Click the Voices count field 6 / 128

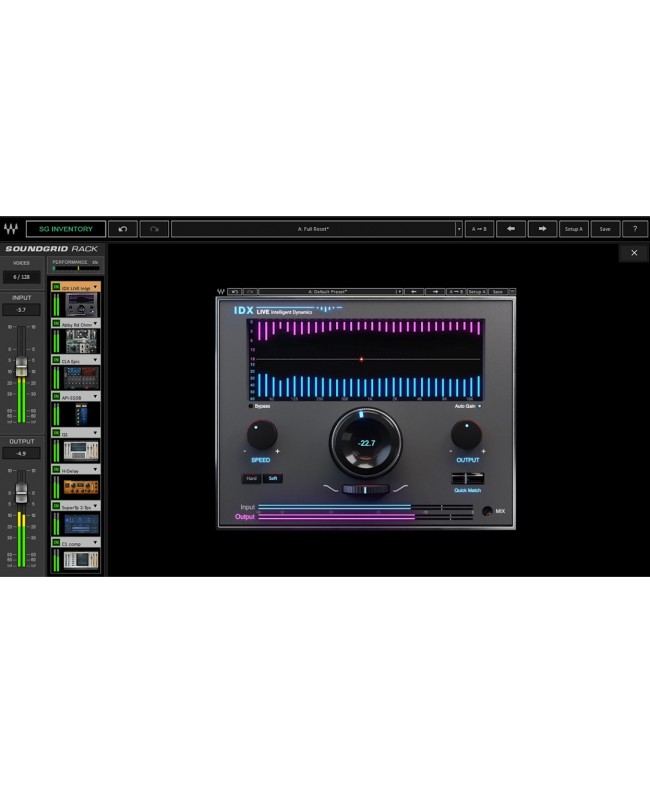[21, 277]
